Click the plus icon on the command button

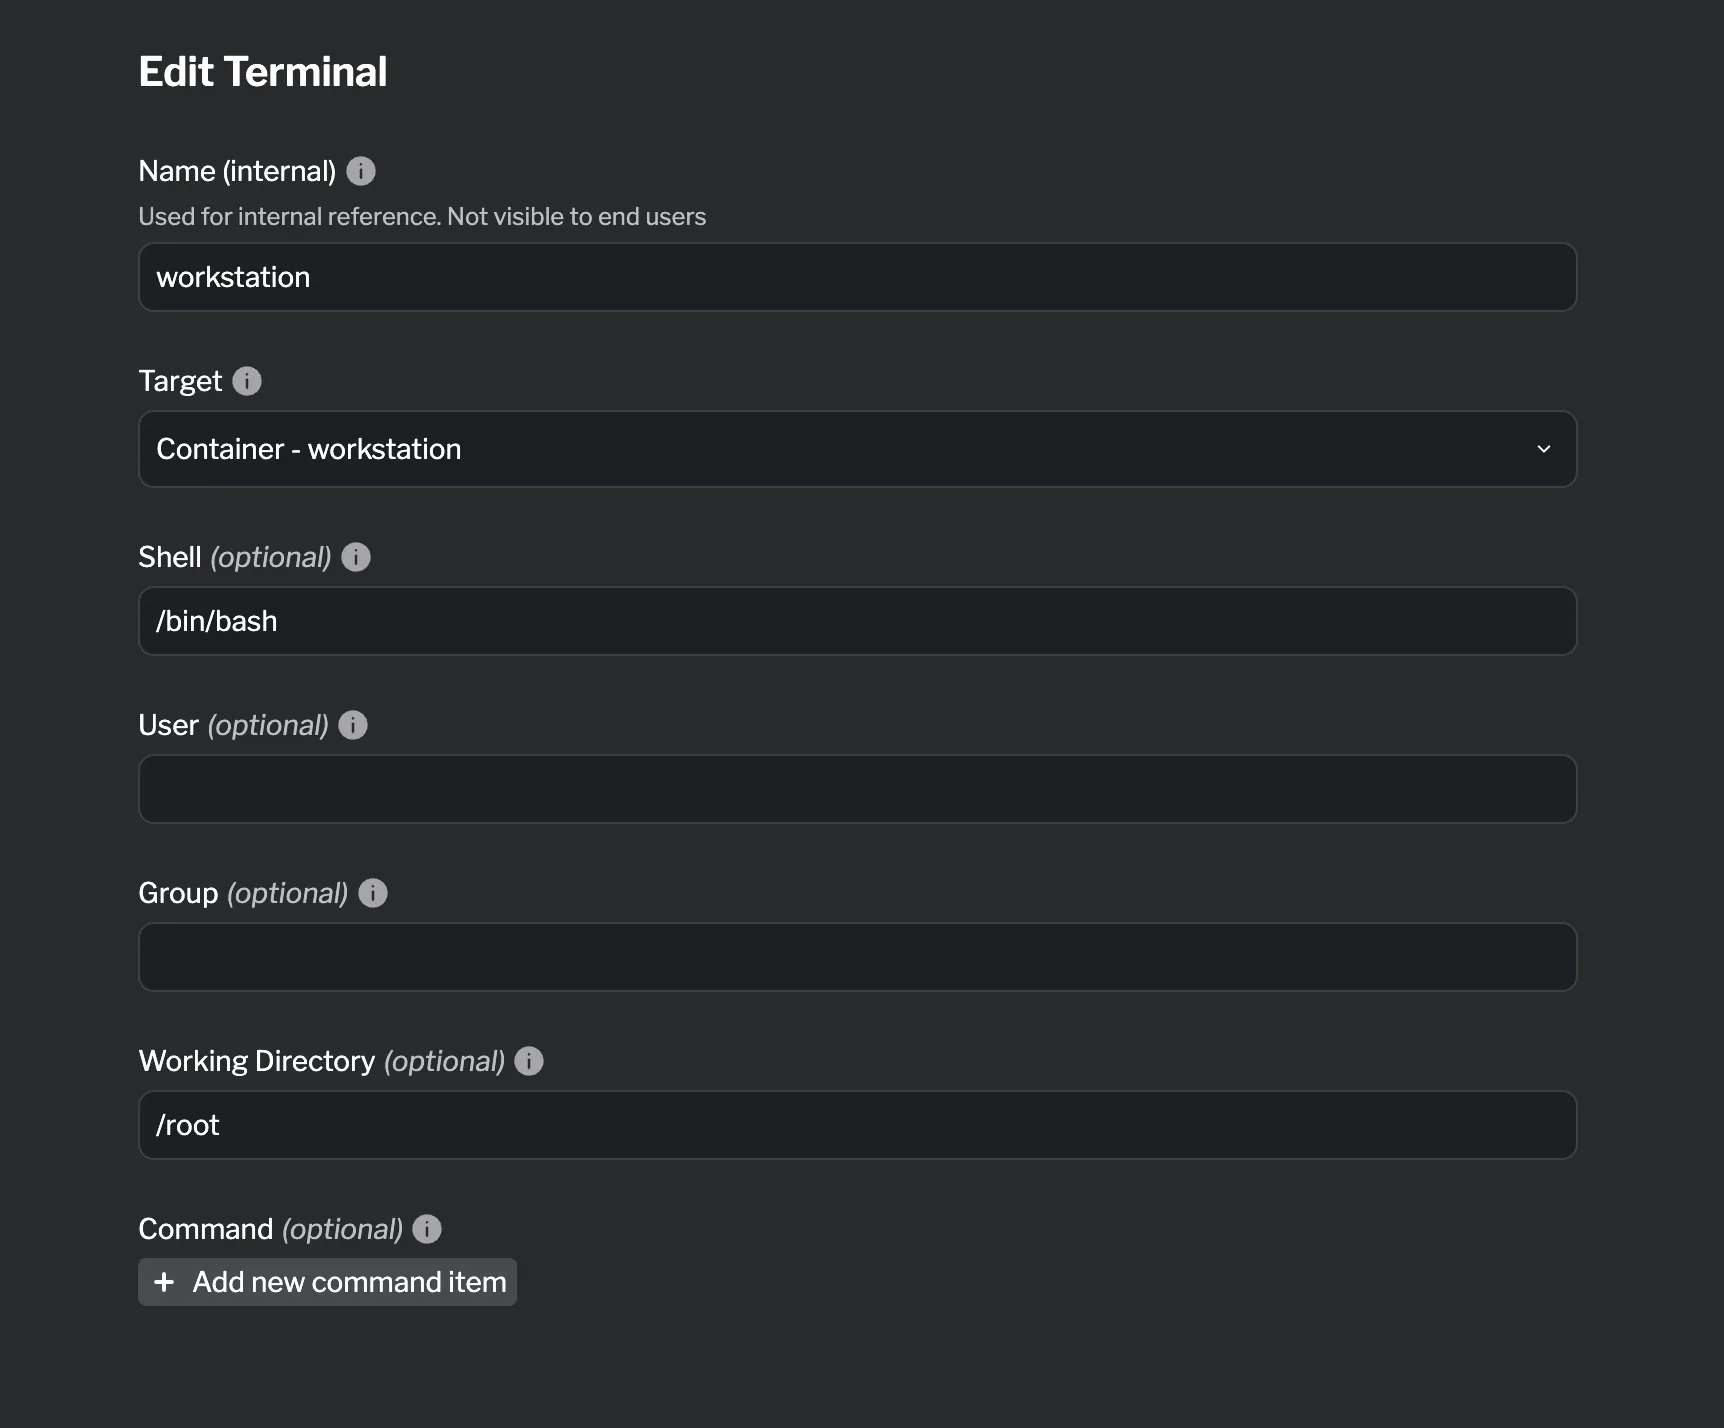pyautogui.click(x=164, y=1282)
